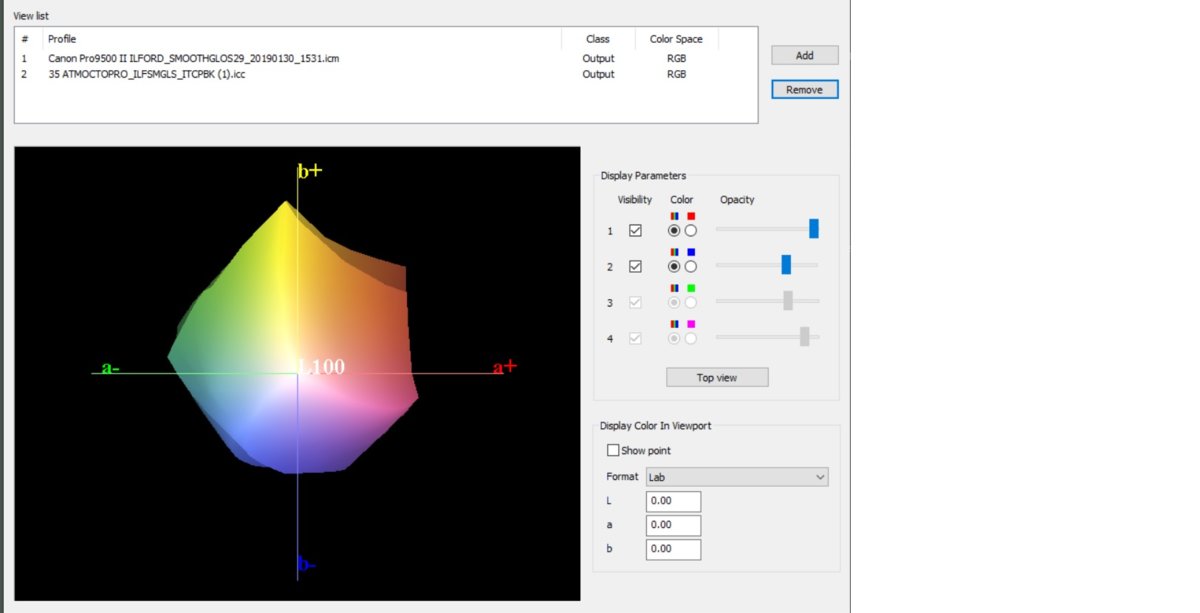This screenshot has height=613, width=1200.
Task: Click blue swatch icon for profile 2
Action: click(691, 252)
